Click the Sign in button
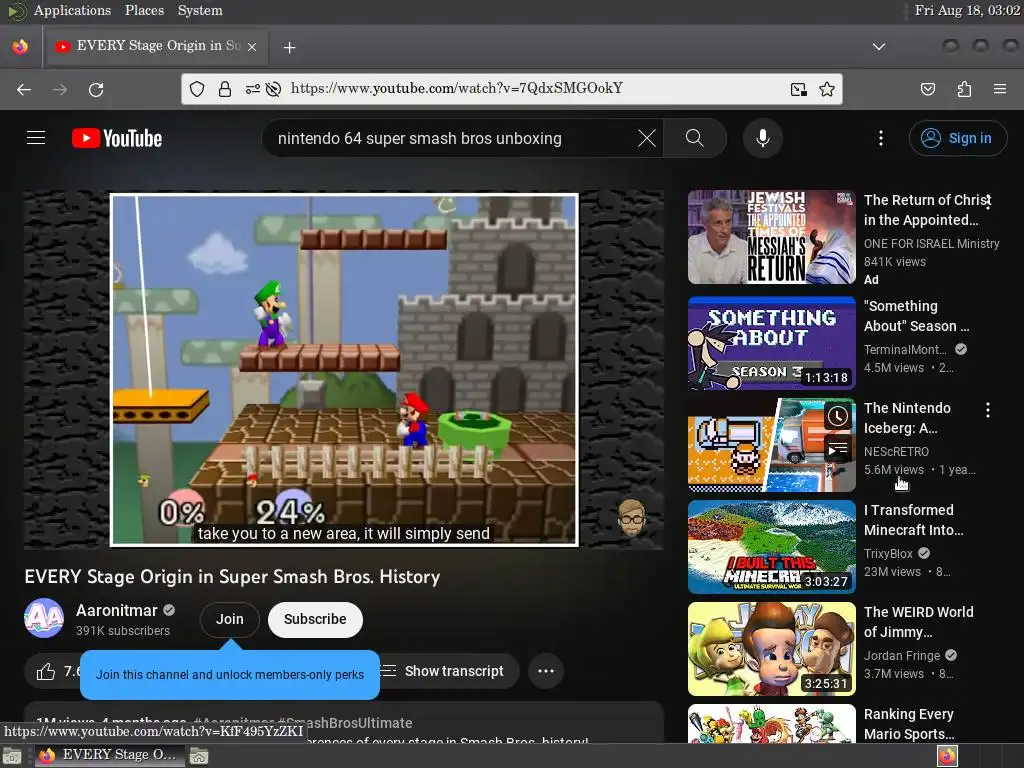 pyautogui.click(x=958, y=138)
